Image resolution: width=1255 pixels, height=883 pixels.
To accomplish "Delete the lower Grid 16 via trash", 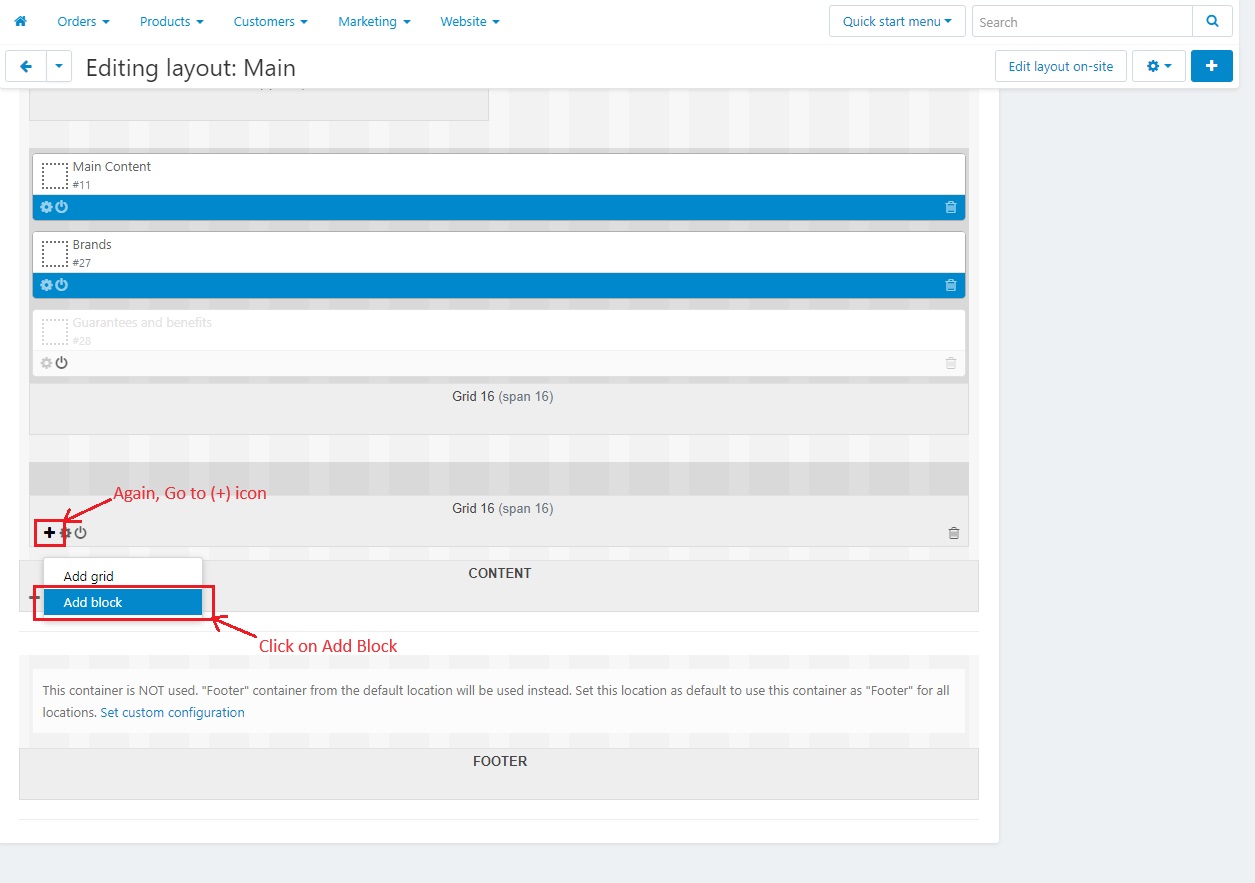I will 954,533.
